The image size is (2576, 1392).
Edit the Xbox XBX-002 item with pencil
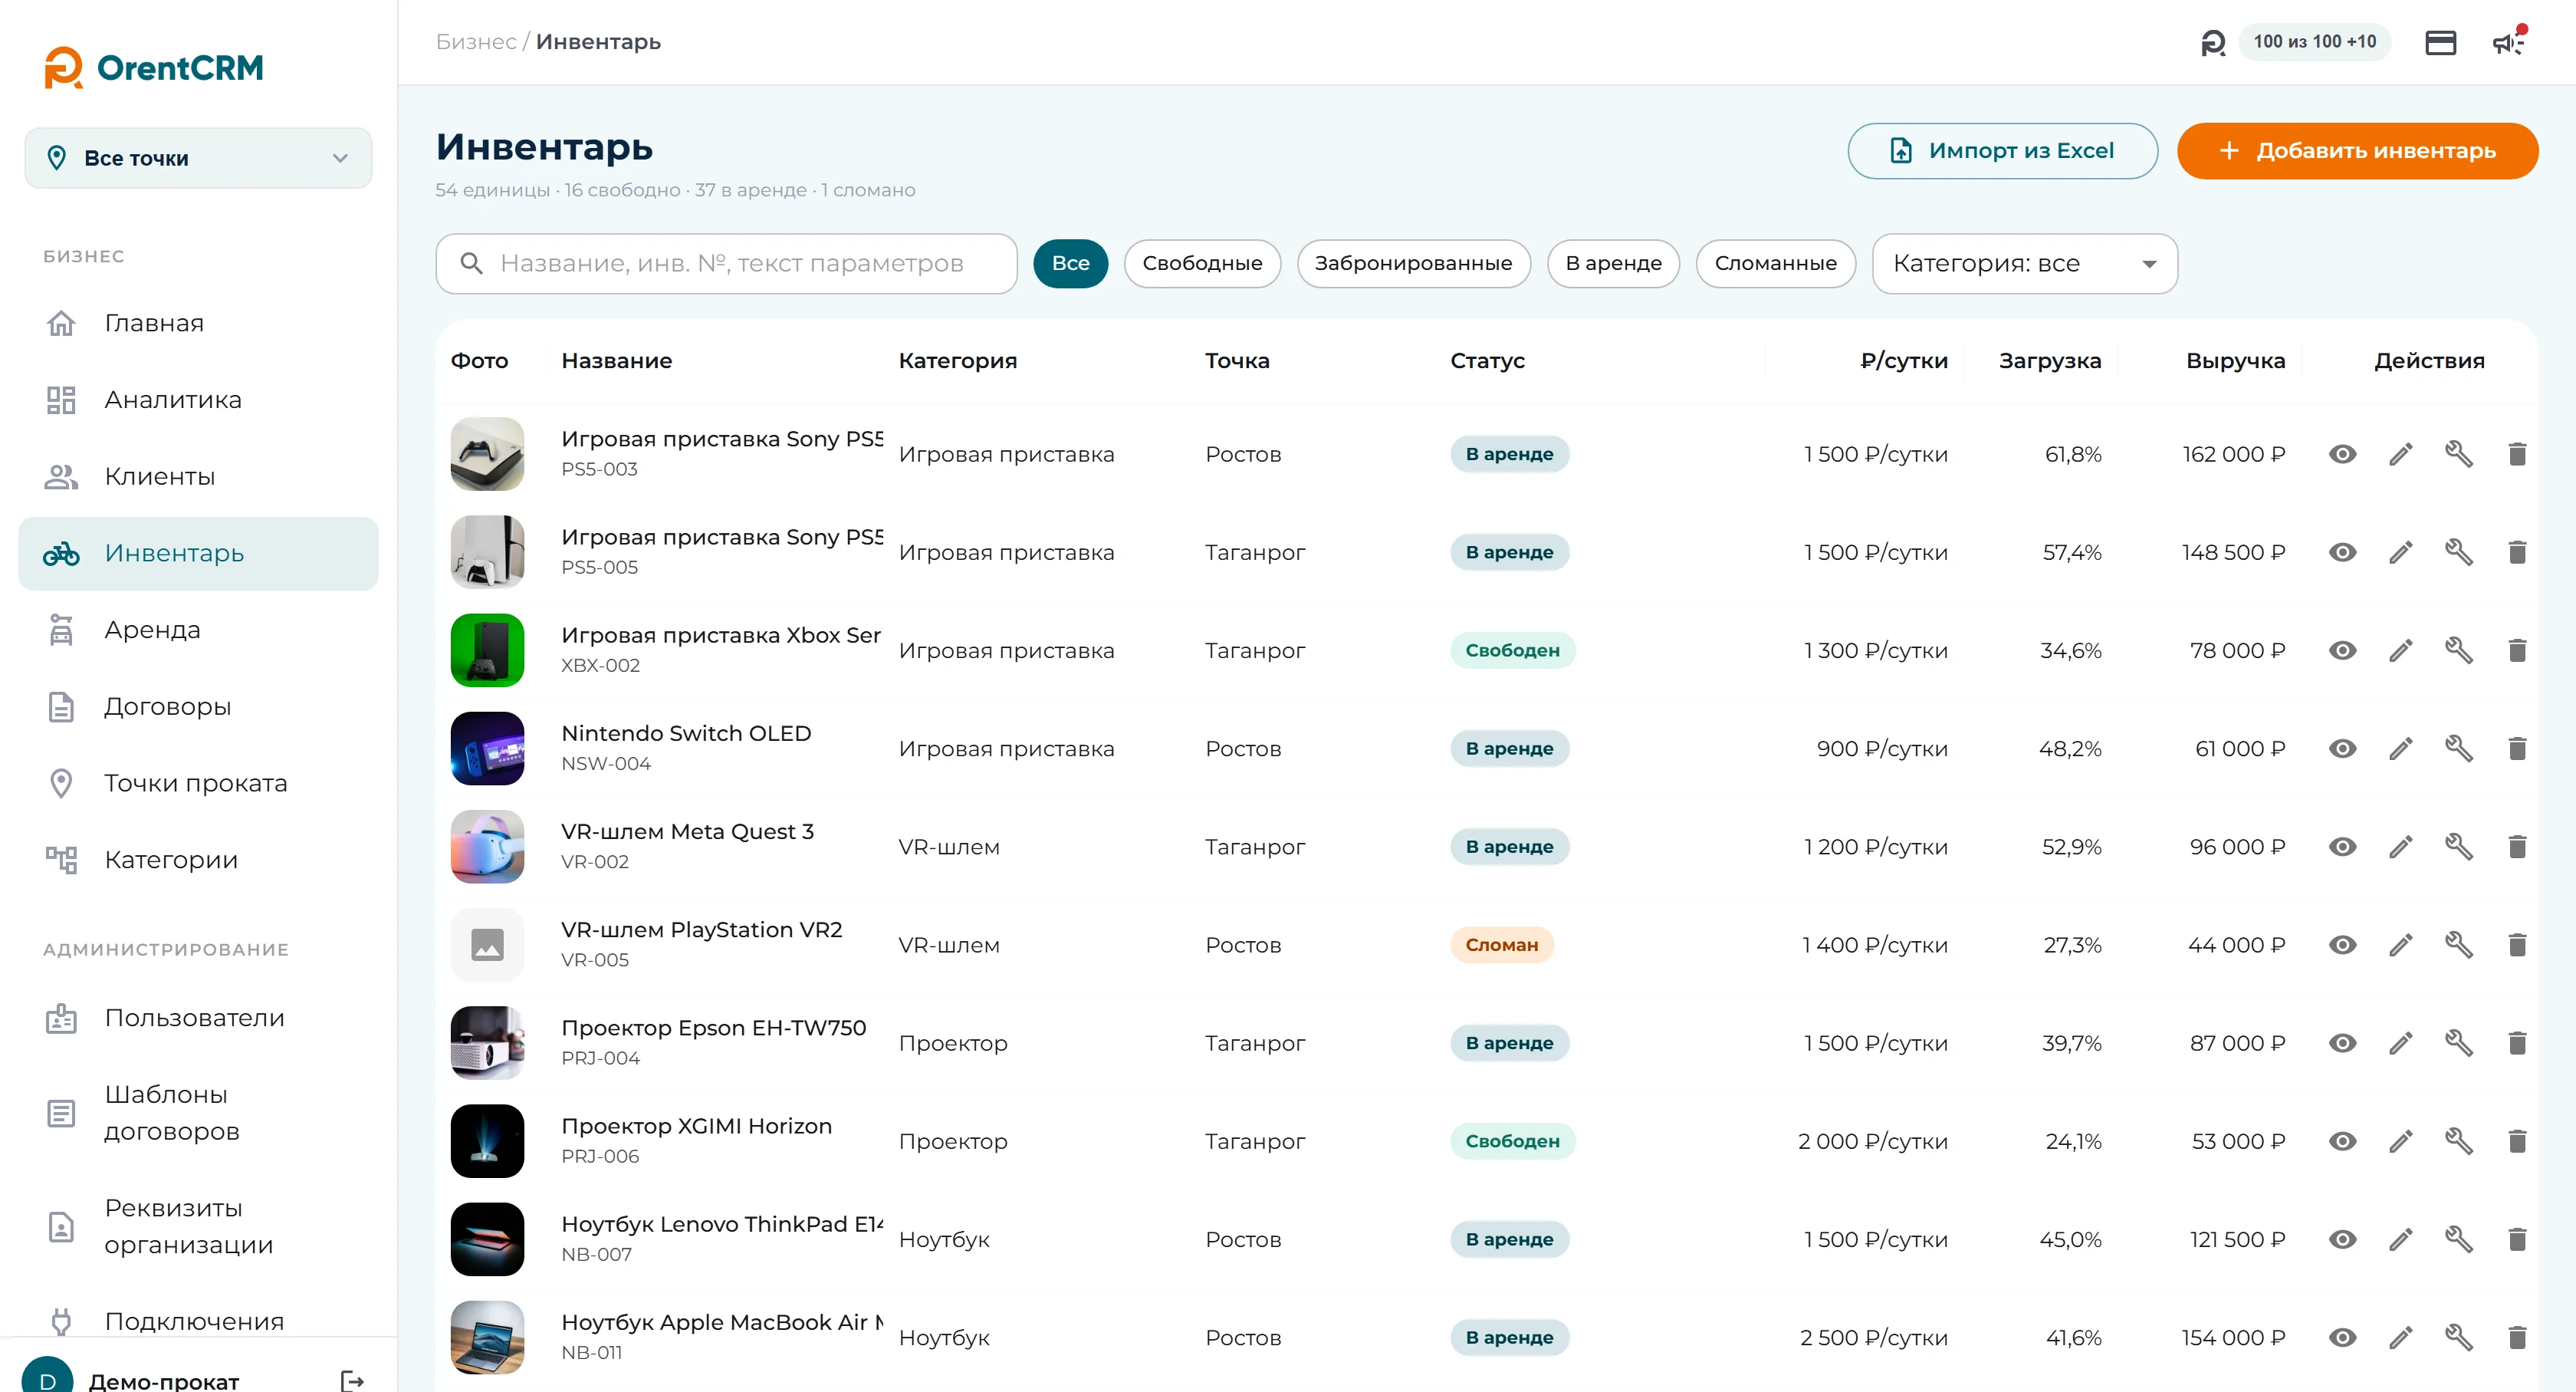click(x=2401, y=650)
